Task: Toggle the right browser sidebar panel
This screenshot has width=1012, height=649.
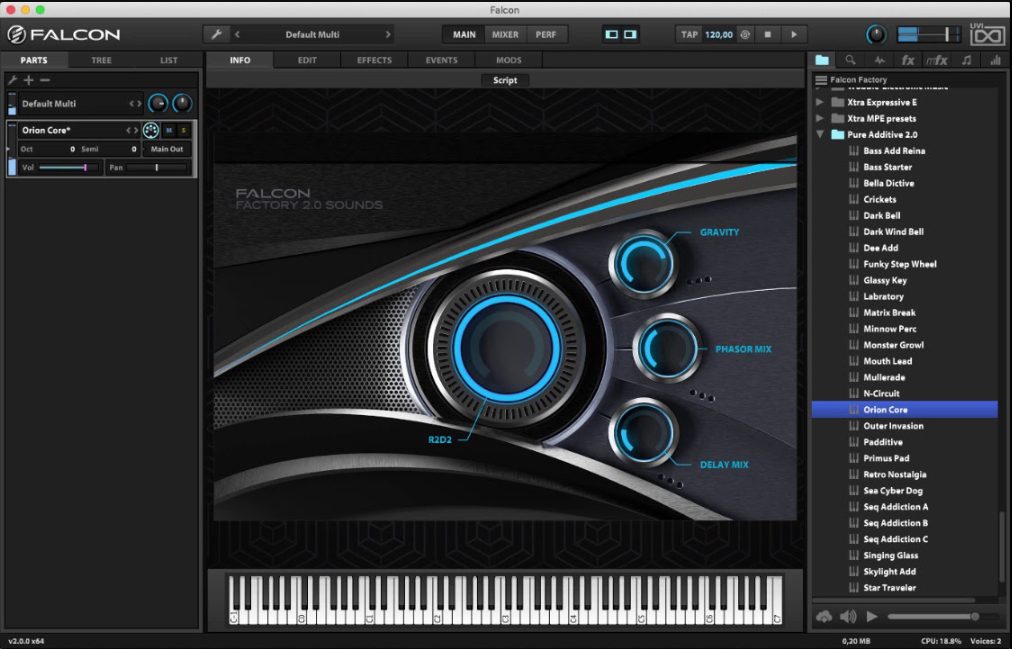Action: (630, 34)
